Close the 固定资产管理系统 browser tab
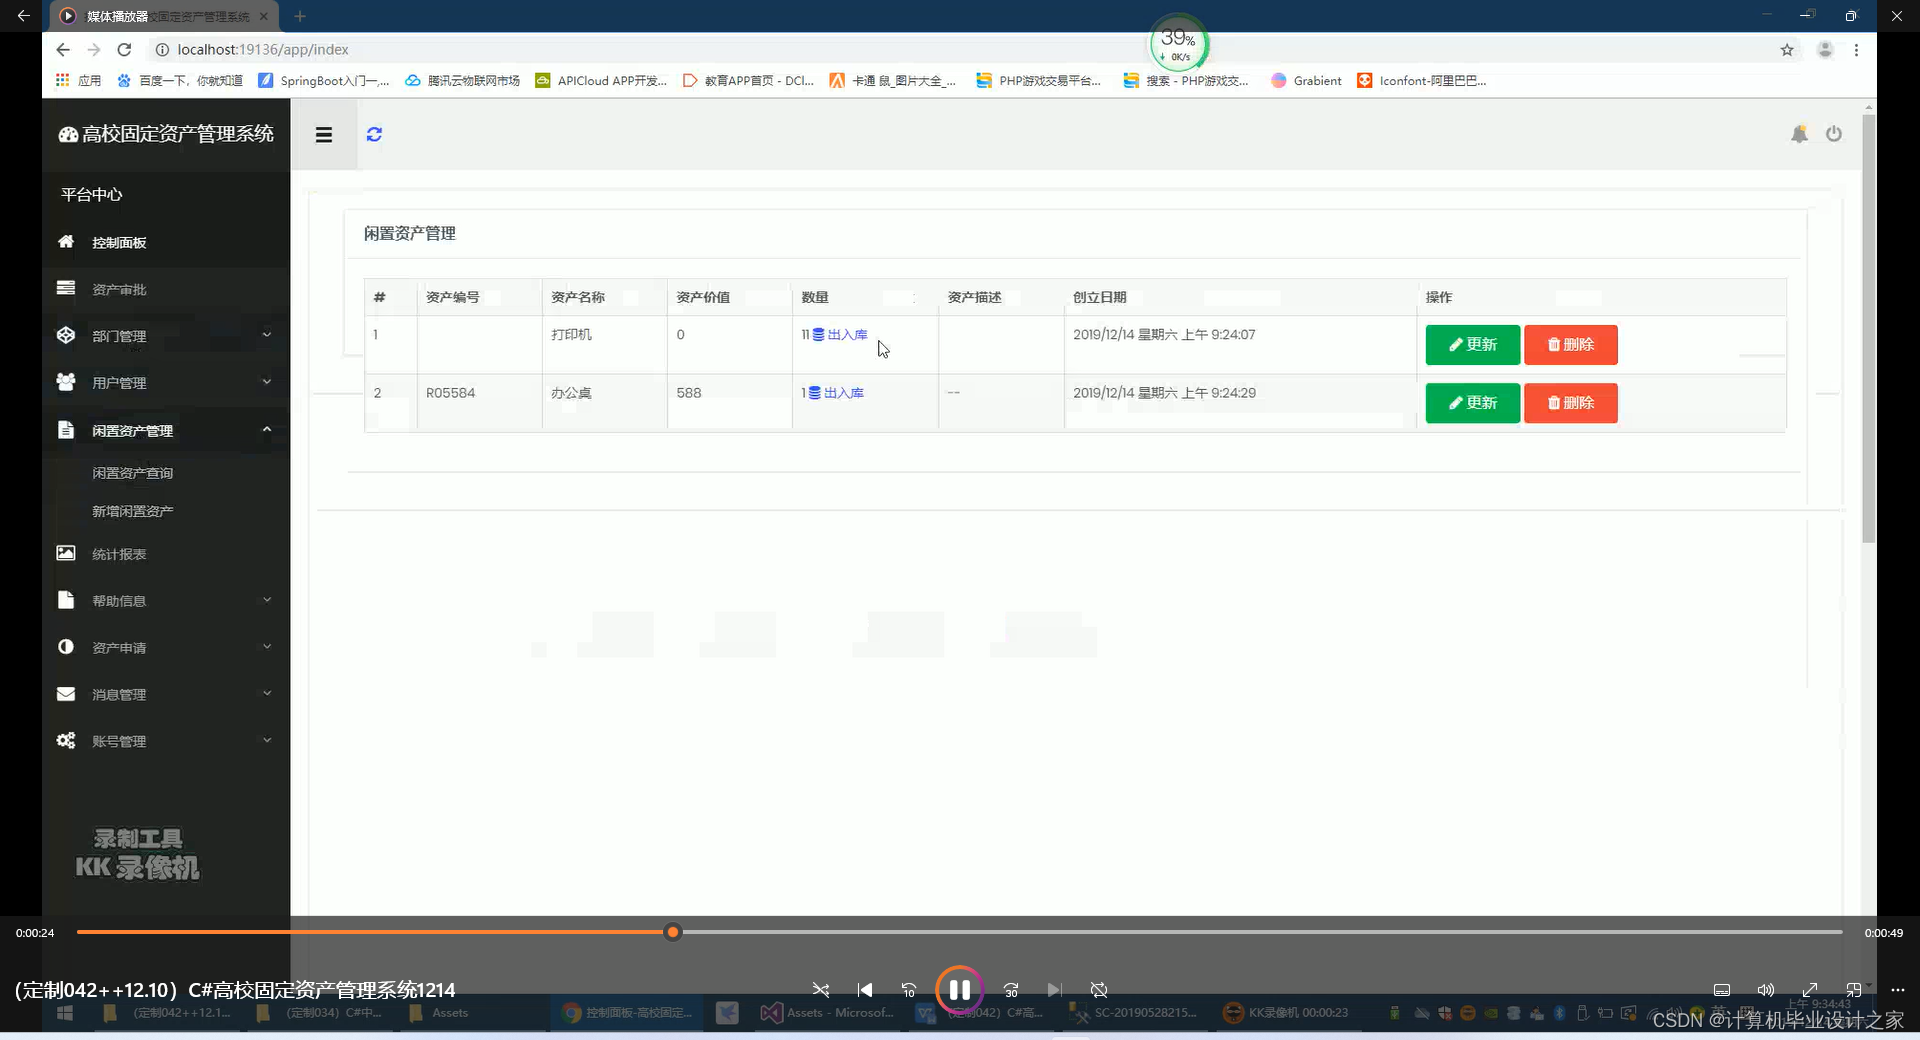Image resolution: width=1920 pixels, height=1040 pixels. [264, 16]
